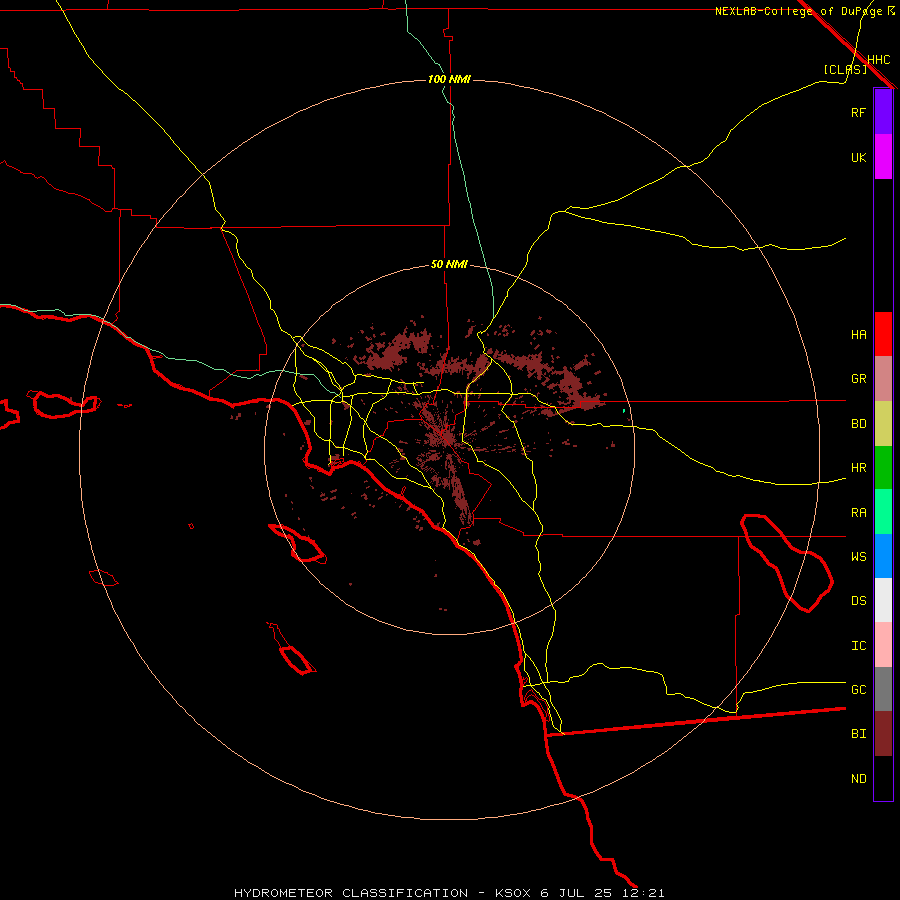Click the GC legend label
The width and height of the screenshot is (900, 900).
[x=858, y=690]
